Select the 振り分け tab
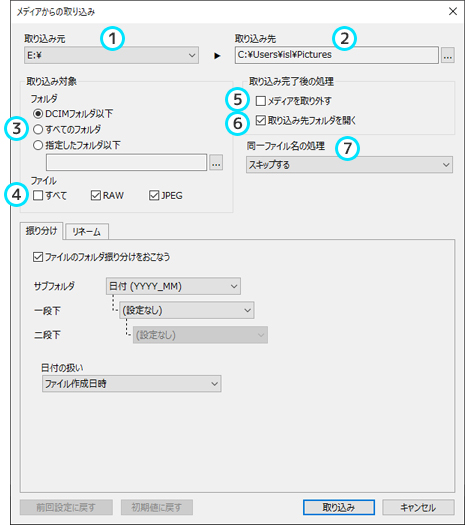The width and height of the screenshot is (465, 525). point(42,231)
